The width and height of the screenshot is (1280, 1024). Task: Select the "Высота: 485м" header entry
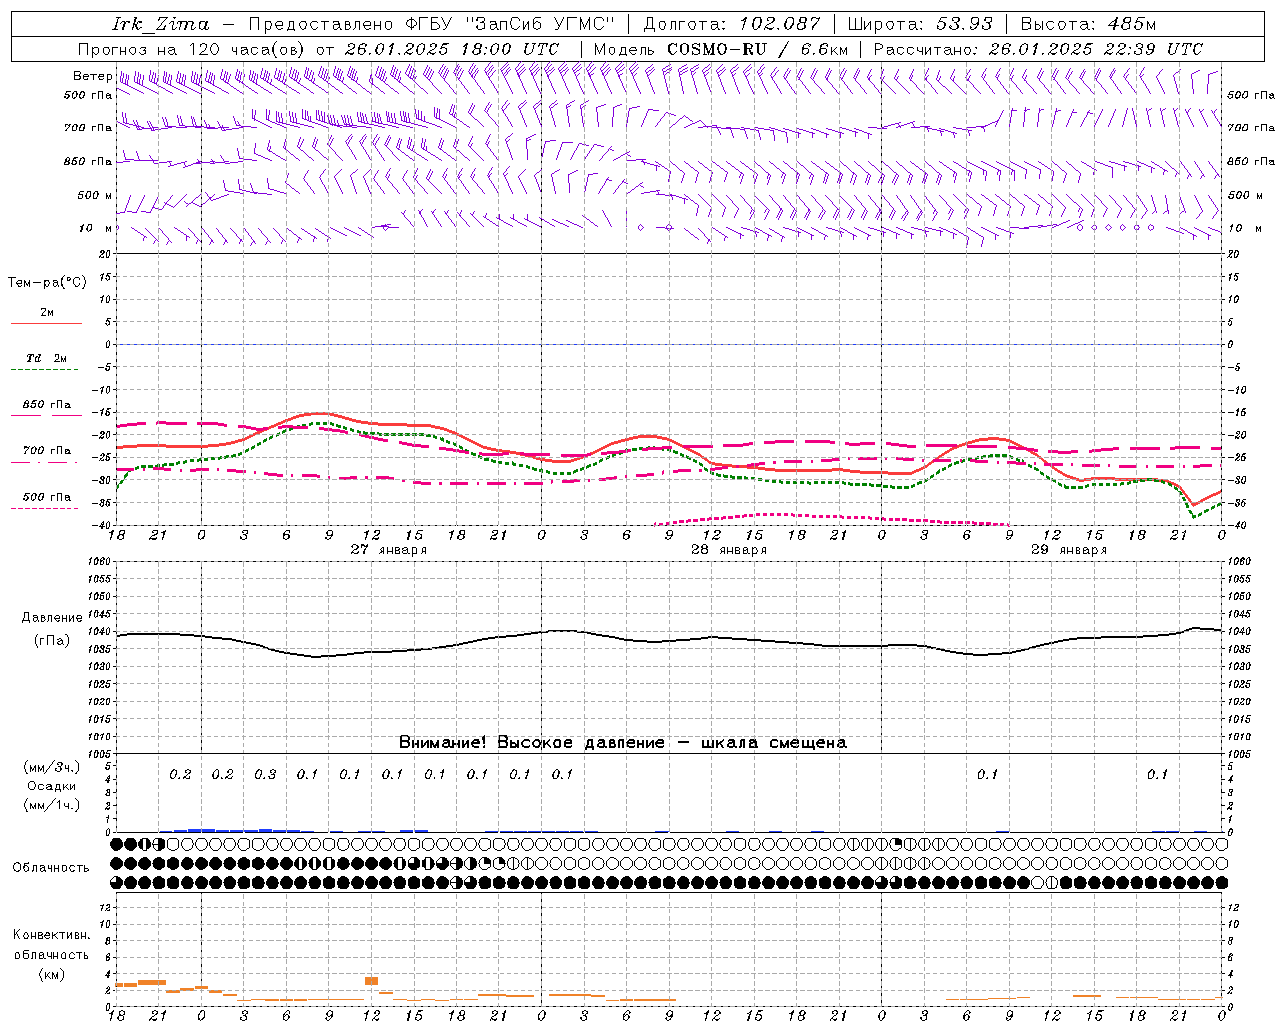point(1089,24)
